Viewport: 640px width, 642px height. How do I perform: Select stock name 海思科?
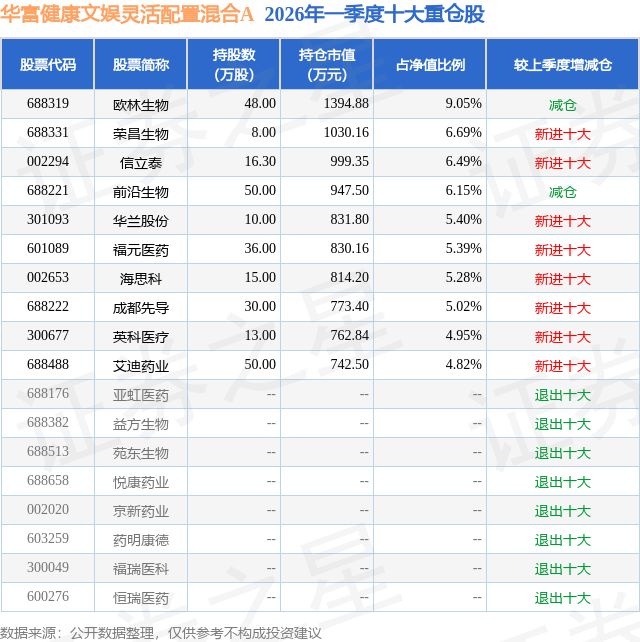pyautogui.click(x=141, y=280)
